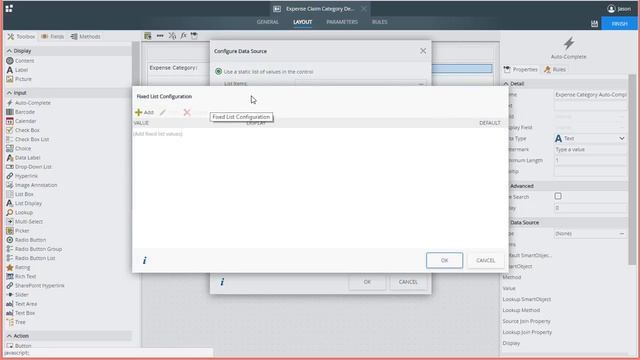Select the Content control icon

click(x=10, y=61)
